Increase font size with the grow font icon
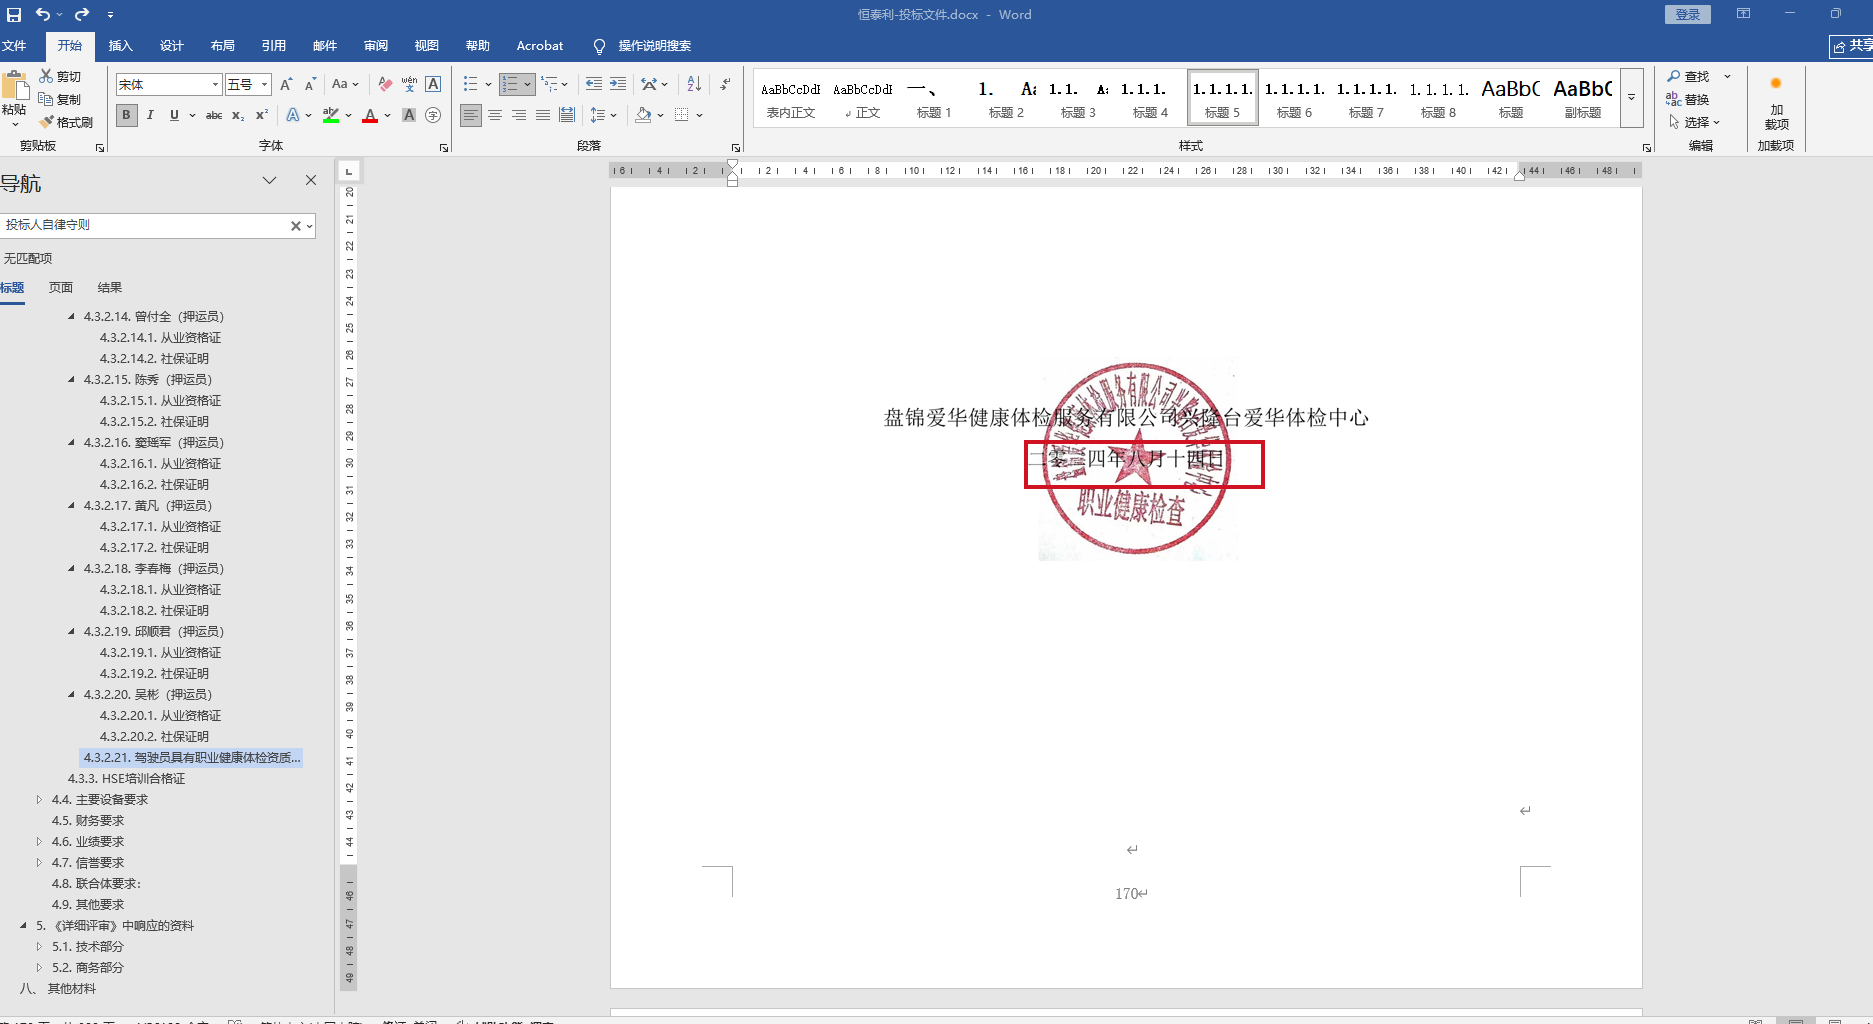This screenshot has width=1873, height=1024. coord(286,84)
